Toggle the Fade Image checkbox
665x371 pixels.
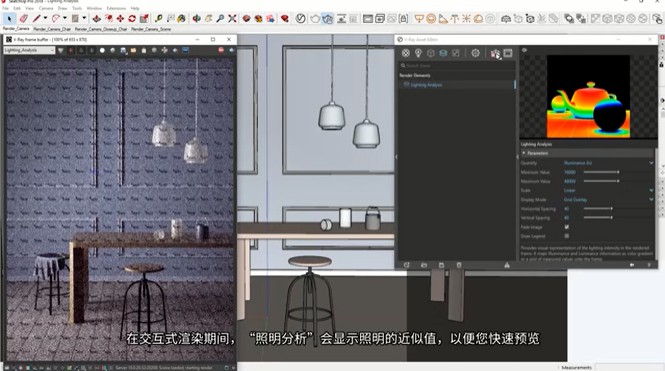[567, 227]
